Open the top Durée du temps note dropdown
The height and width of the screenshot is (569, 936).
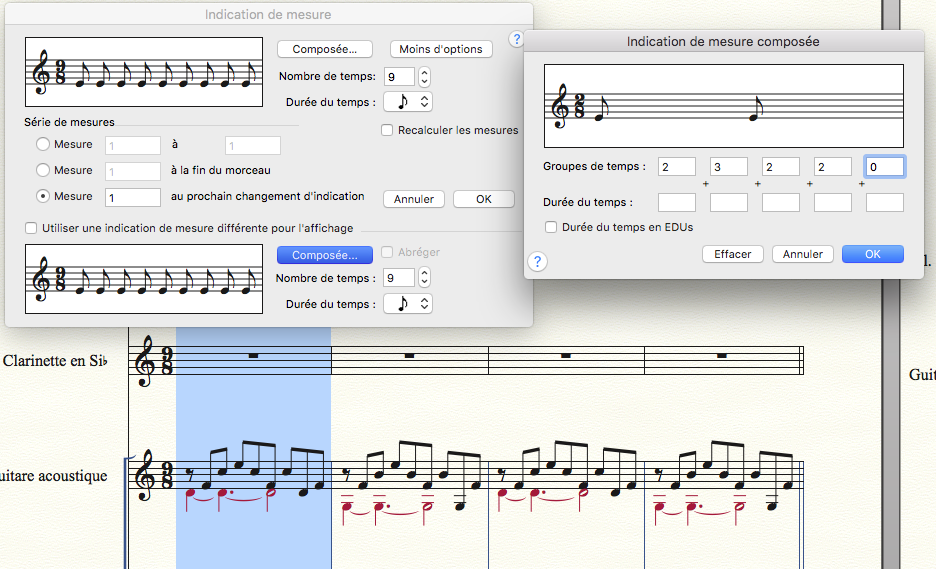(x=408, y=101)
